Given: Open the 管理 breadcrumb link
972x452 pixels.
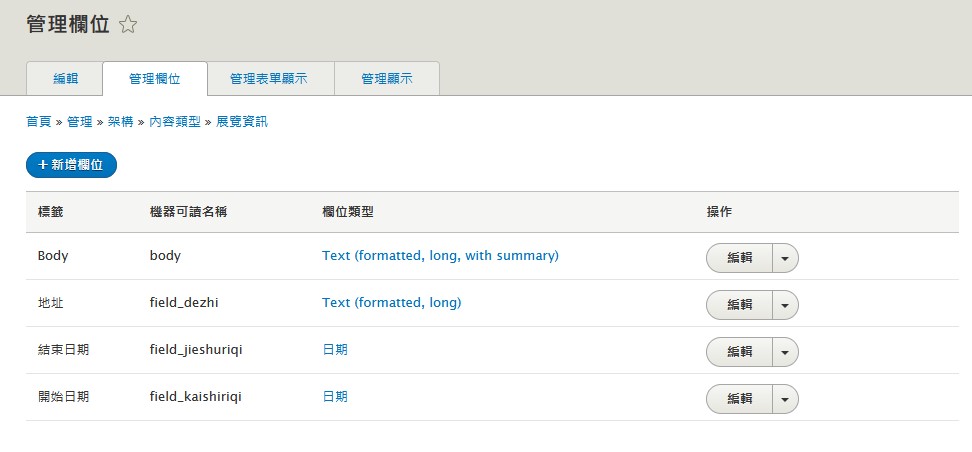Looking at the screenshot, I should pyautogui.click(x=80, y=122).
